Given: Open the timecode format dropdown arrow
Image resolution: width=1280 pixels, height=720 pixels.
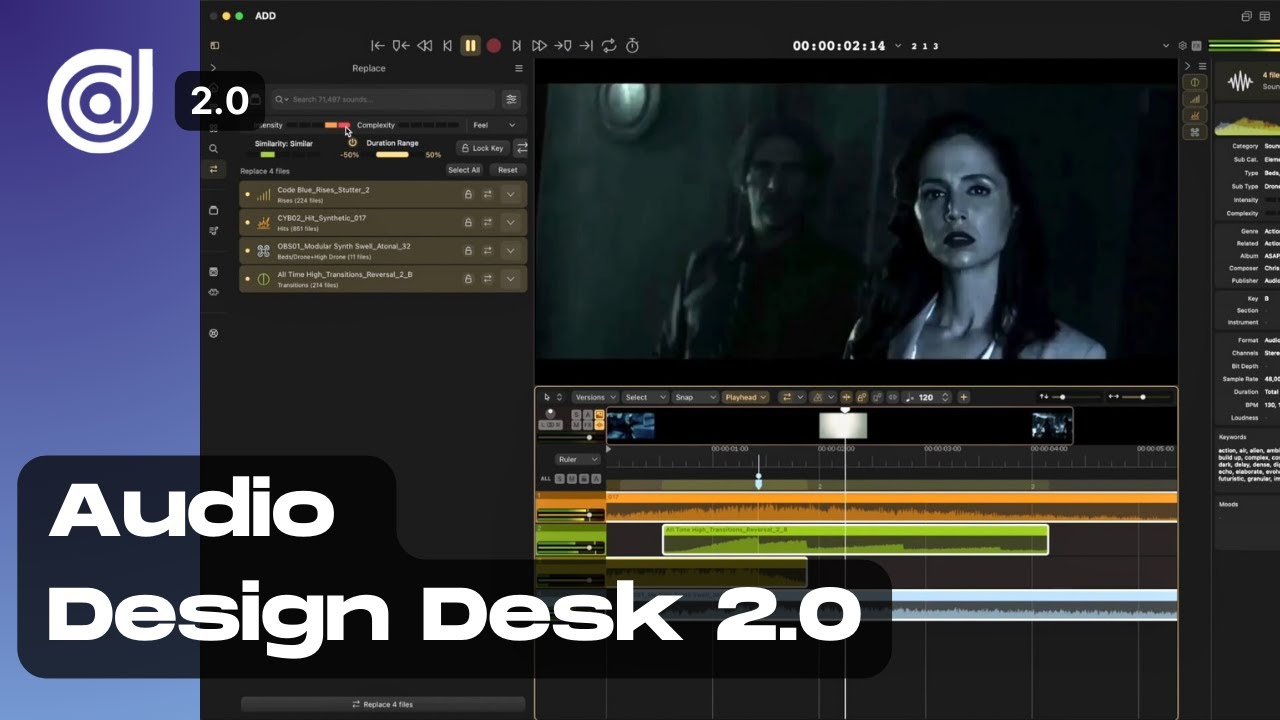Looking at the screenshot, I should click(897, 46).
